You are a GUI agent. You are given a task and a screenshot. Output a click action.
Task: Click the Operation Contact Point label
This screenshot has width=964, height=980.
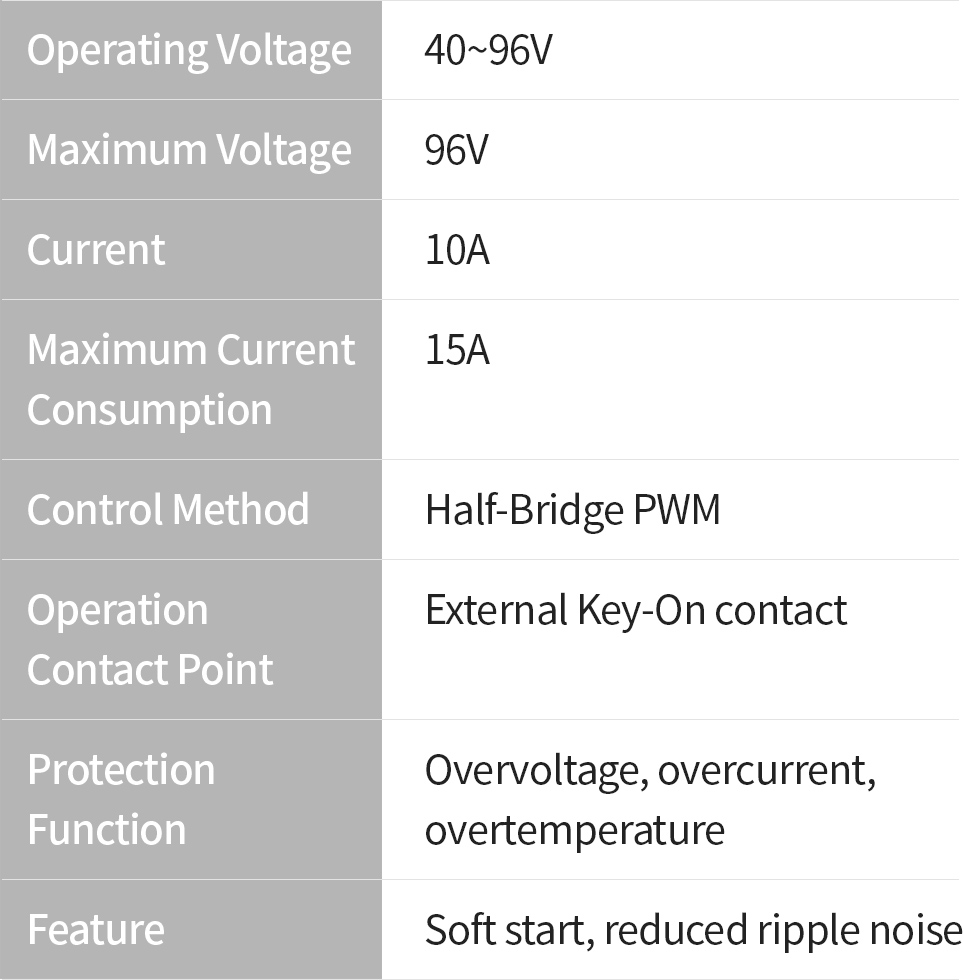pyautogui.click(x=150, y=639)
